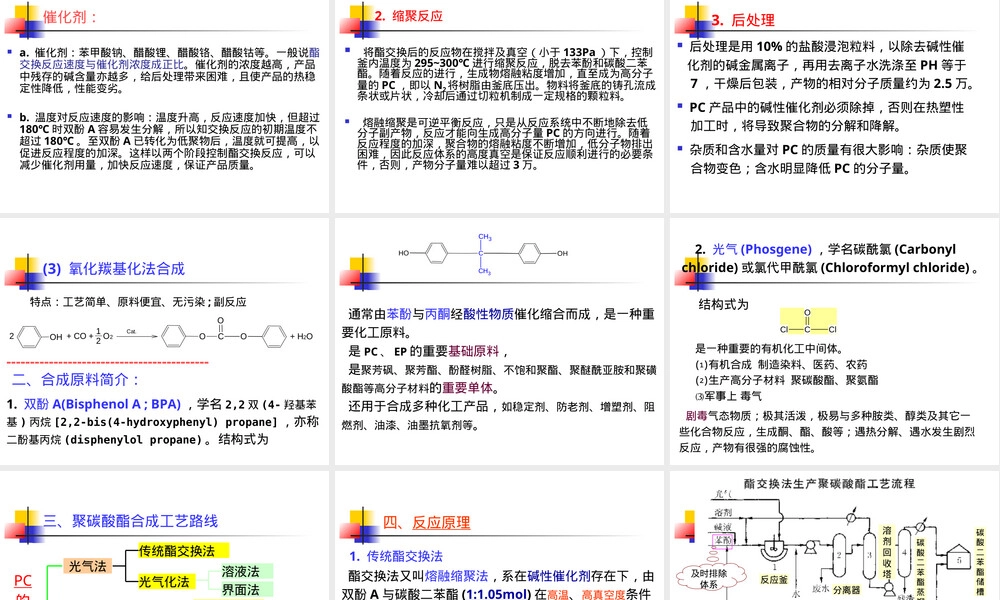
Task: Open the slide showing the bisphenol A structure
Action: click(x=499, y=342)
